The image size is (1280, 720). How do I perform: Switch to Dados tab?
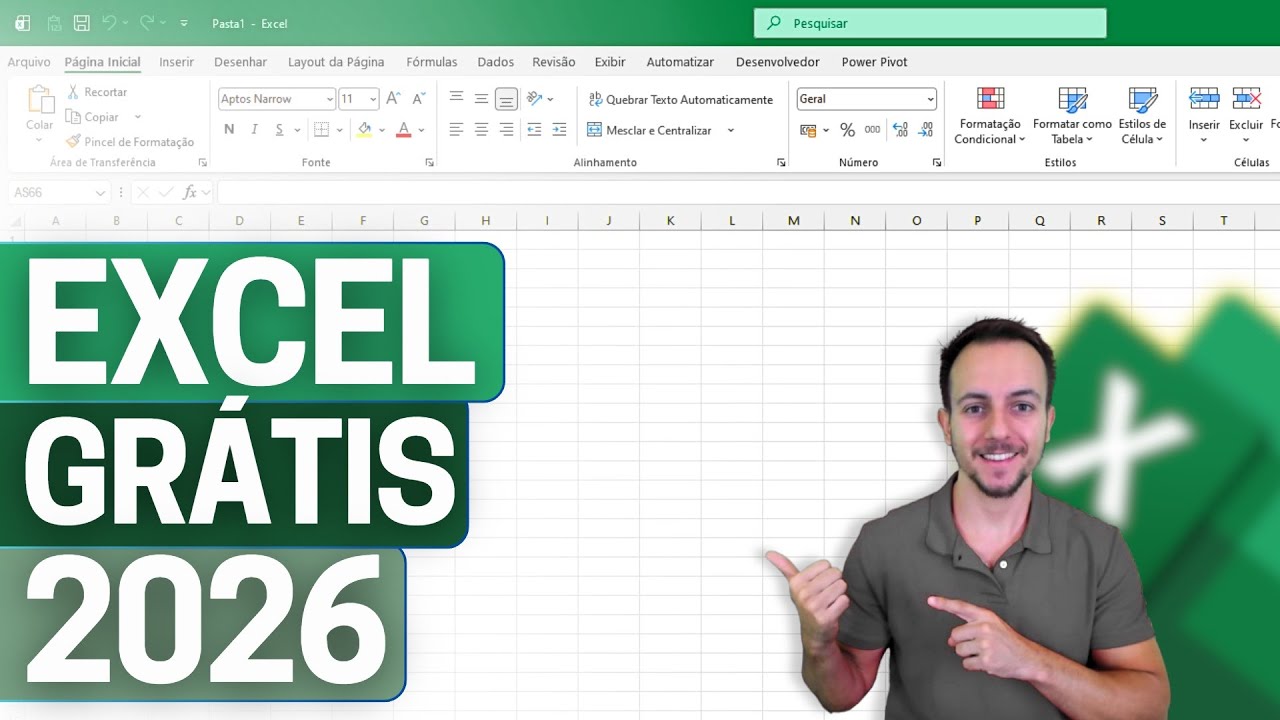[x=496, y=62]
